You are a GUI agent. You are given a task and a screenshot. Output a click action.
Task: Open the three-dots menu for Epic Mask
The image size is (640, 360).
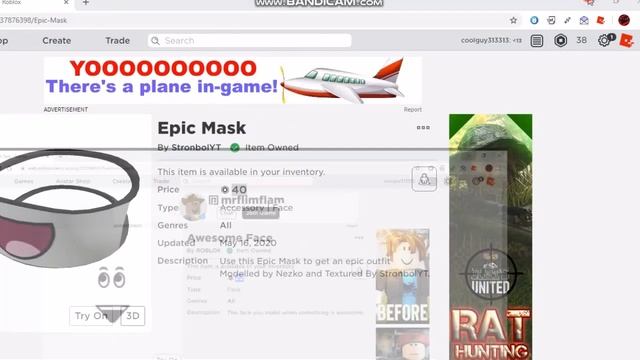(423, 128)
